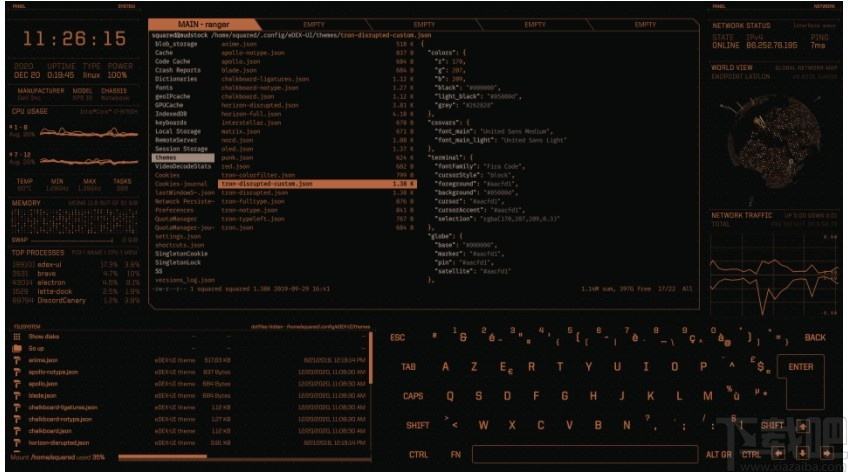This screenshot has width=850, height=472.
Task: Select the themes folder in ranger
Action: point(165,157)
